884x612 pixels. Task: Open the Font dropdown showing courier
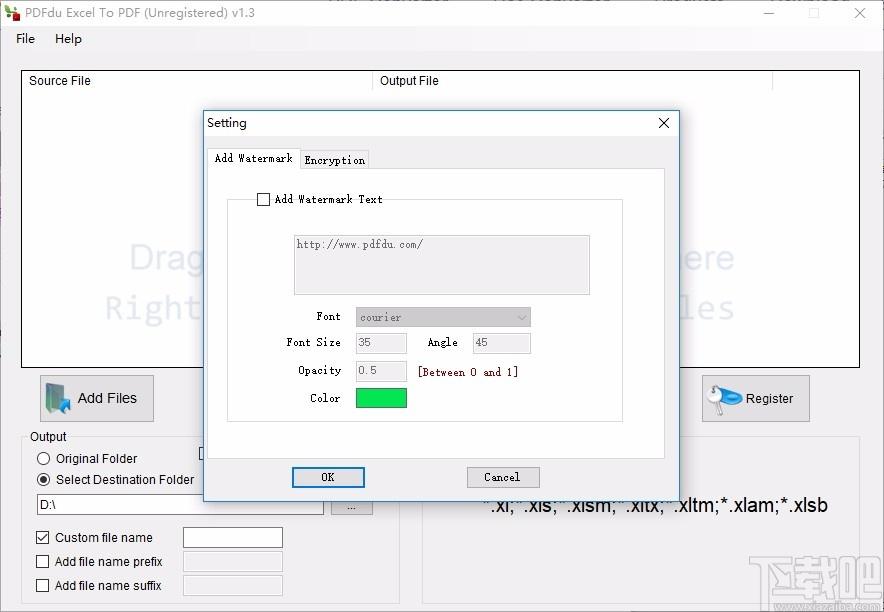tap(443, 317)
